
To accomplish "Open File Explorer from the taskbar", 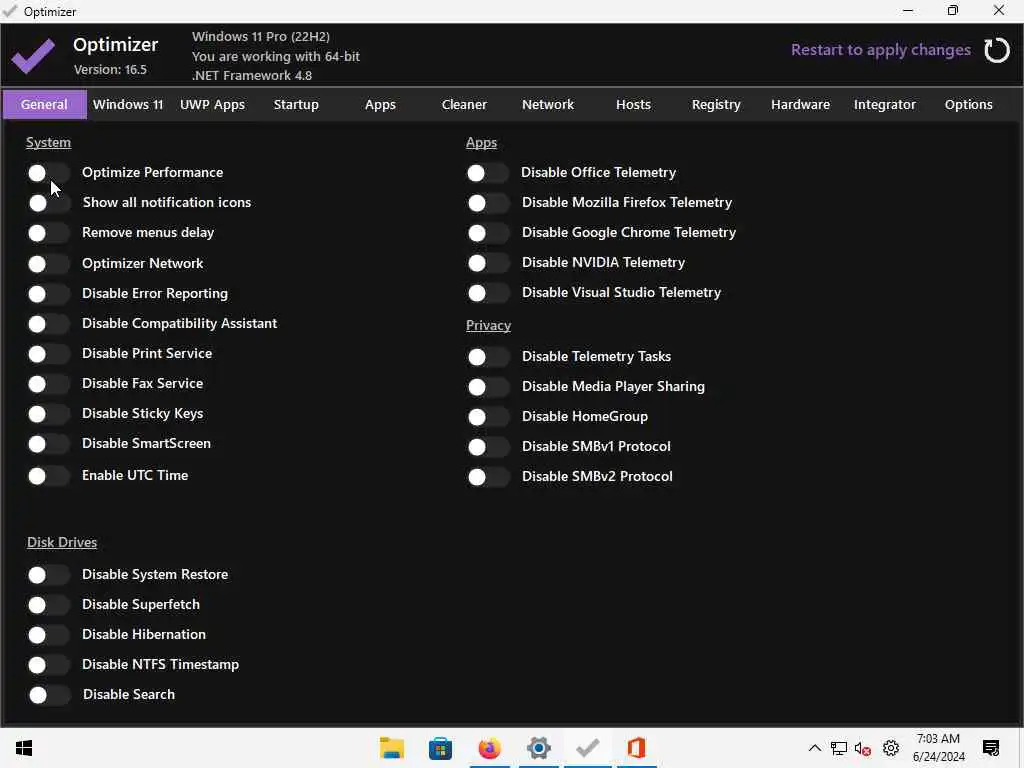I will pyautogui.click(x=392, y=748).
